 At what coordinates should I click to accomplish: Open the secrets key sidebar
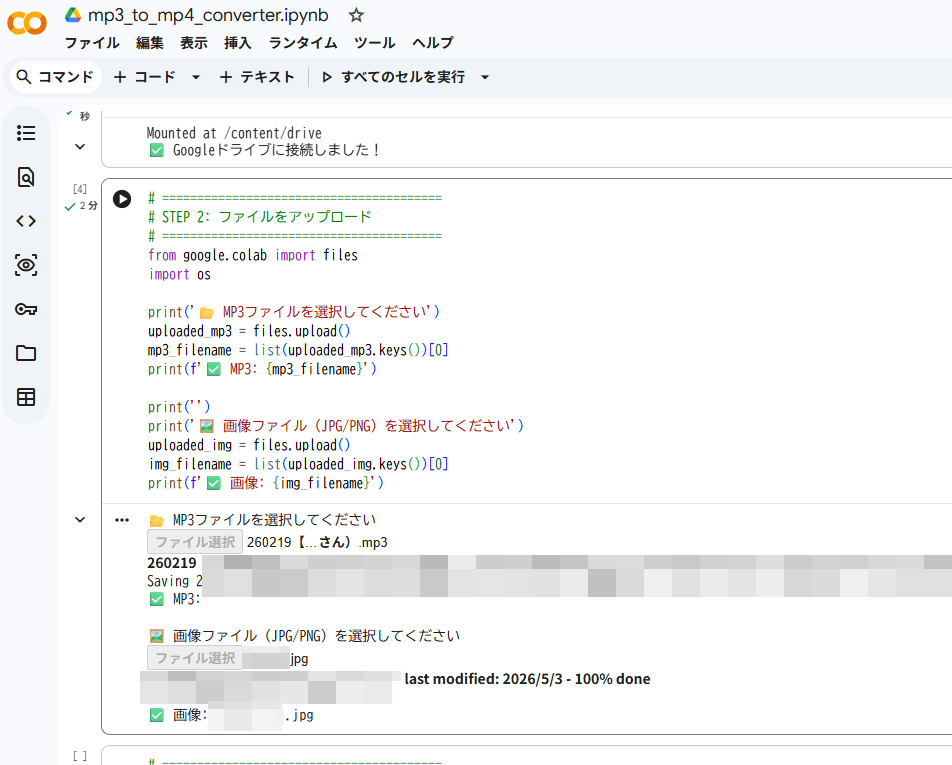coord(26,309)
